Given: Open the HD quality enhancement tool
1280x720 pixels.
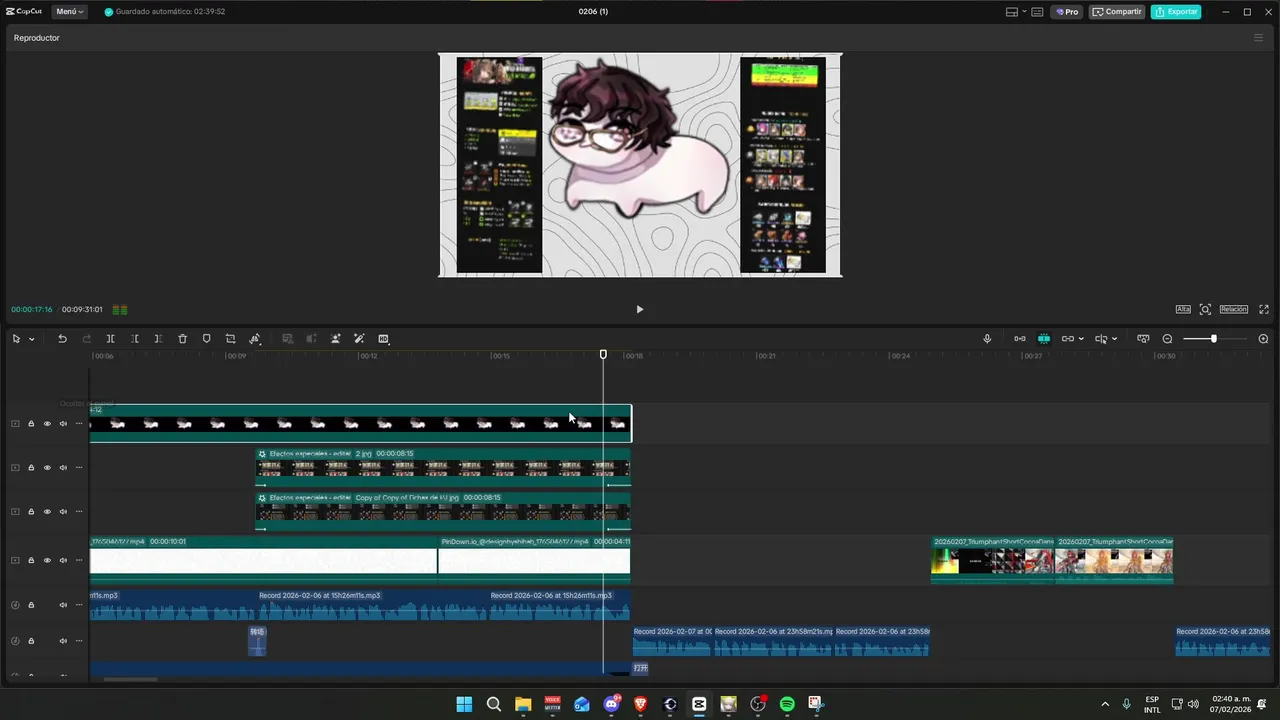Looking at the screenshot, I should 383,339.
